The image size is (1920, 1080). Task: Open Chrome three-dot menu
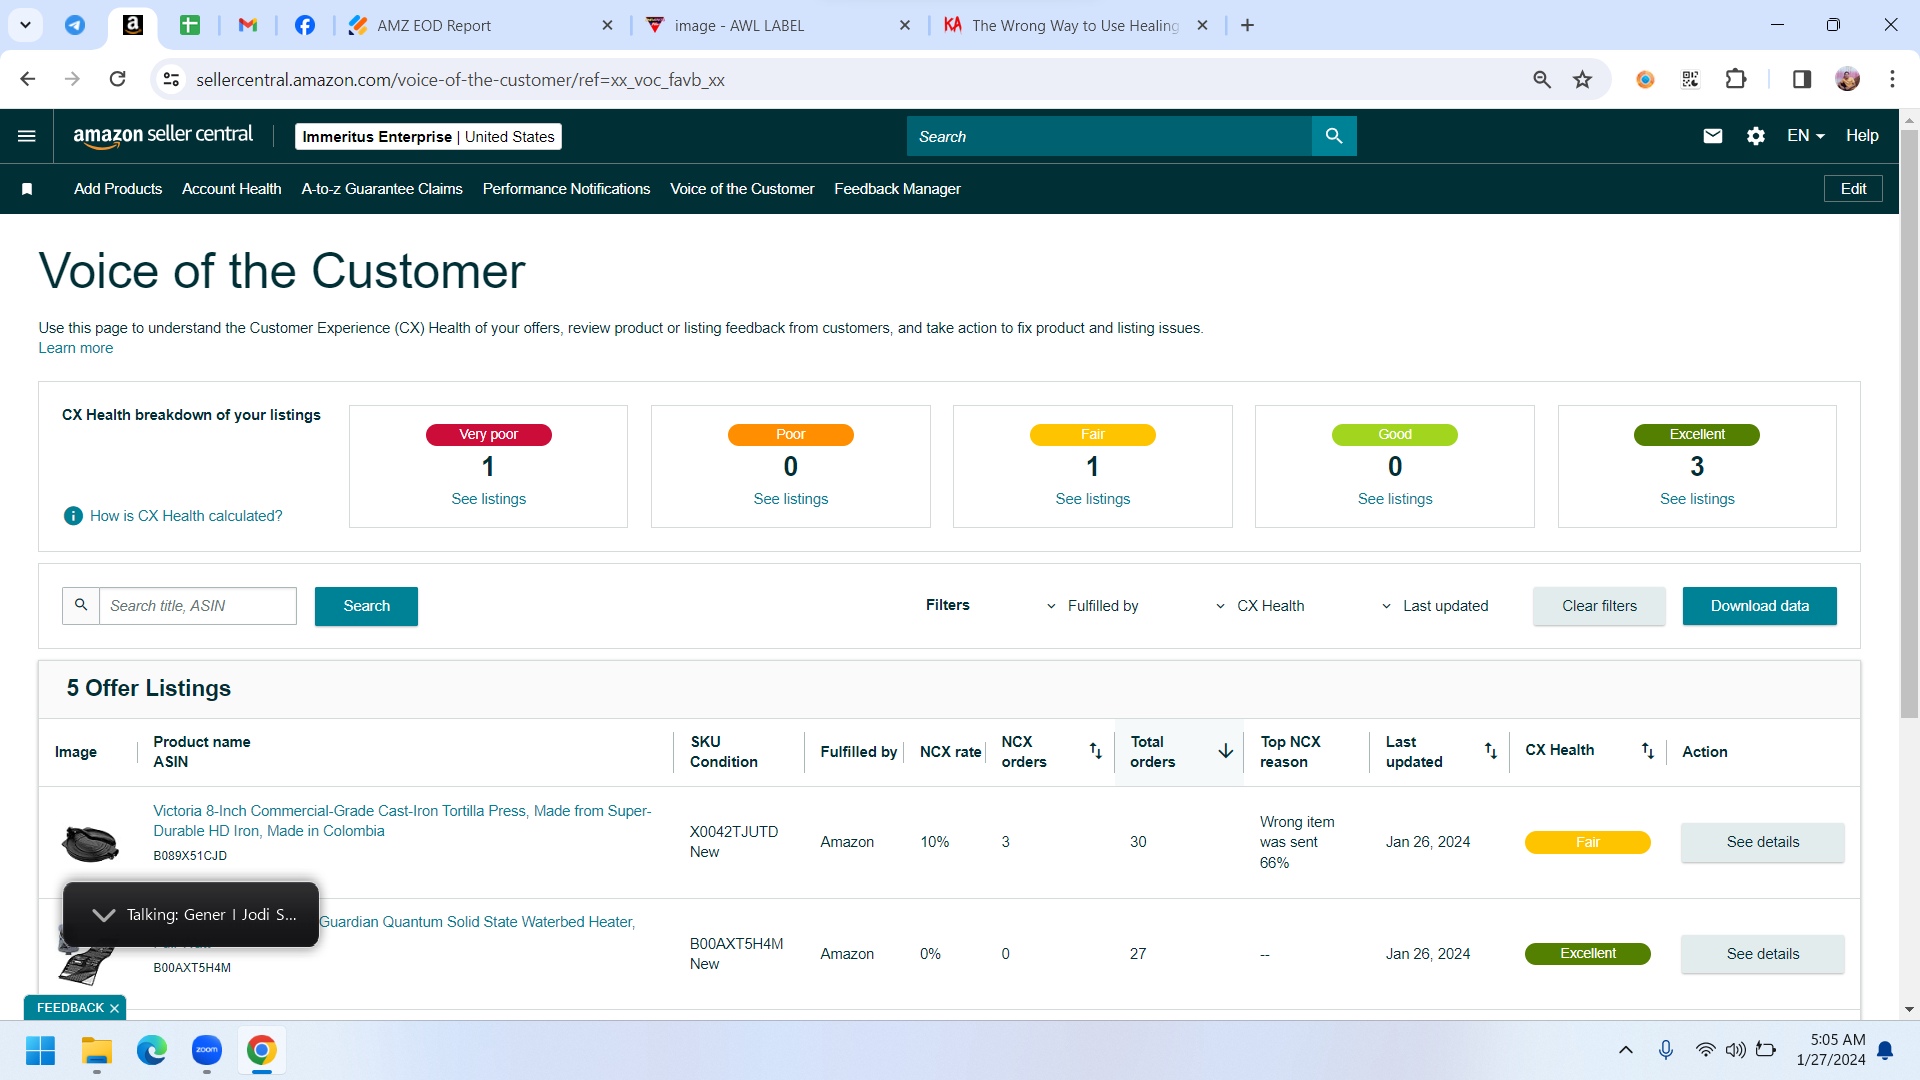[x=1892, y=79]
